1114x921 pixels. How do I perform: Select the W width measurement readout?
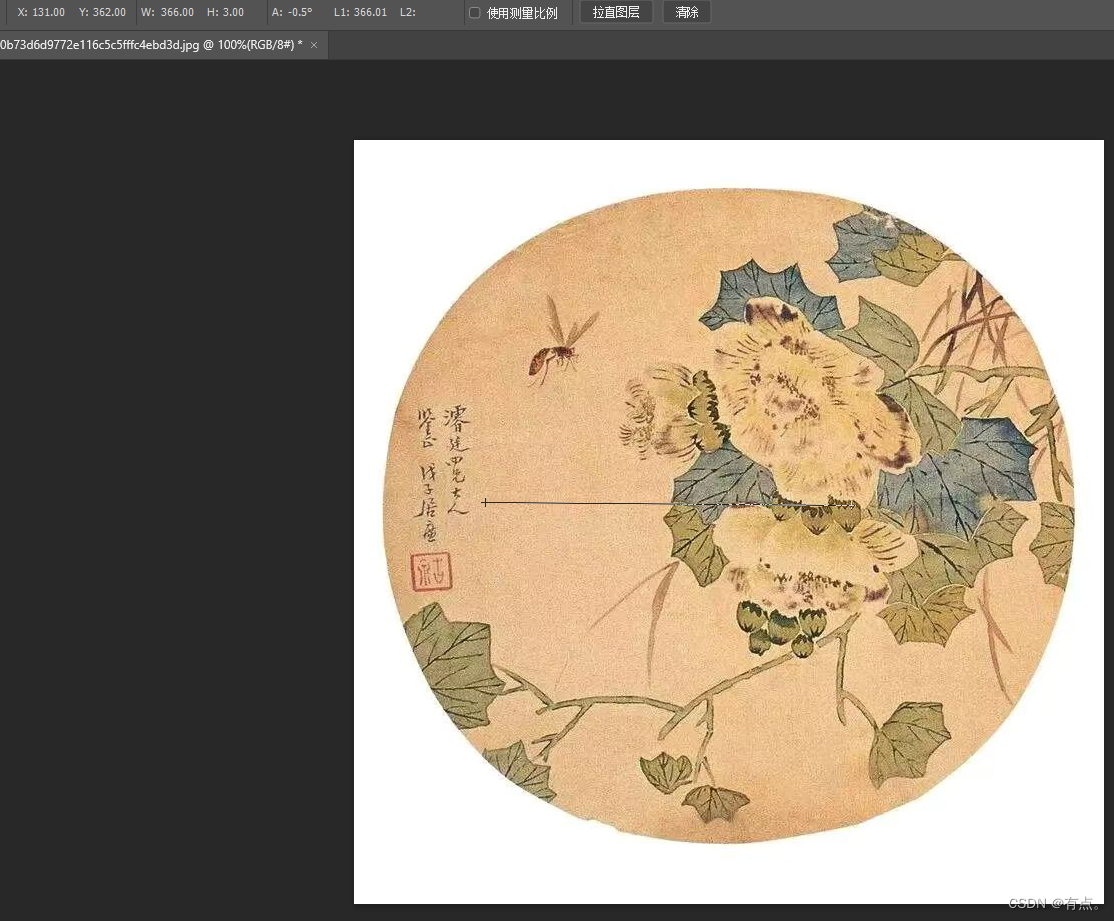pyautogui.click(x=166, y=12)
